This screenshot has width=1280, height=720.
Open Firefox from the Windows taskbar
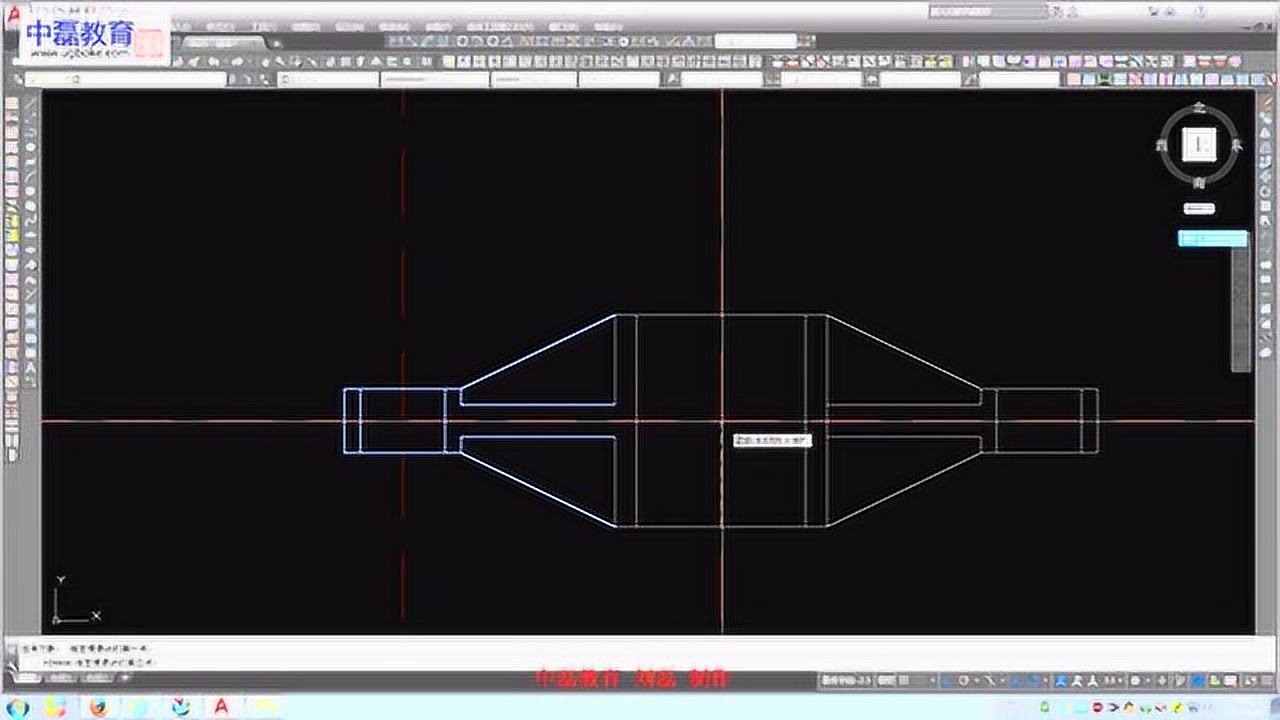point(98,707)
